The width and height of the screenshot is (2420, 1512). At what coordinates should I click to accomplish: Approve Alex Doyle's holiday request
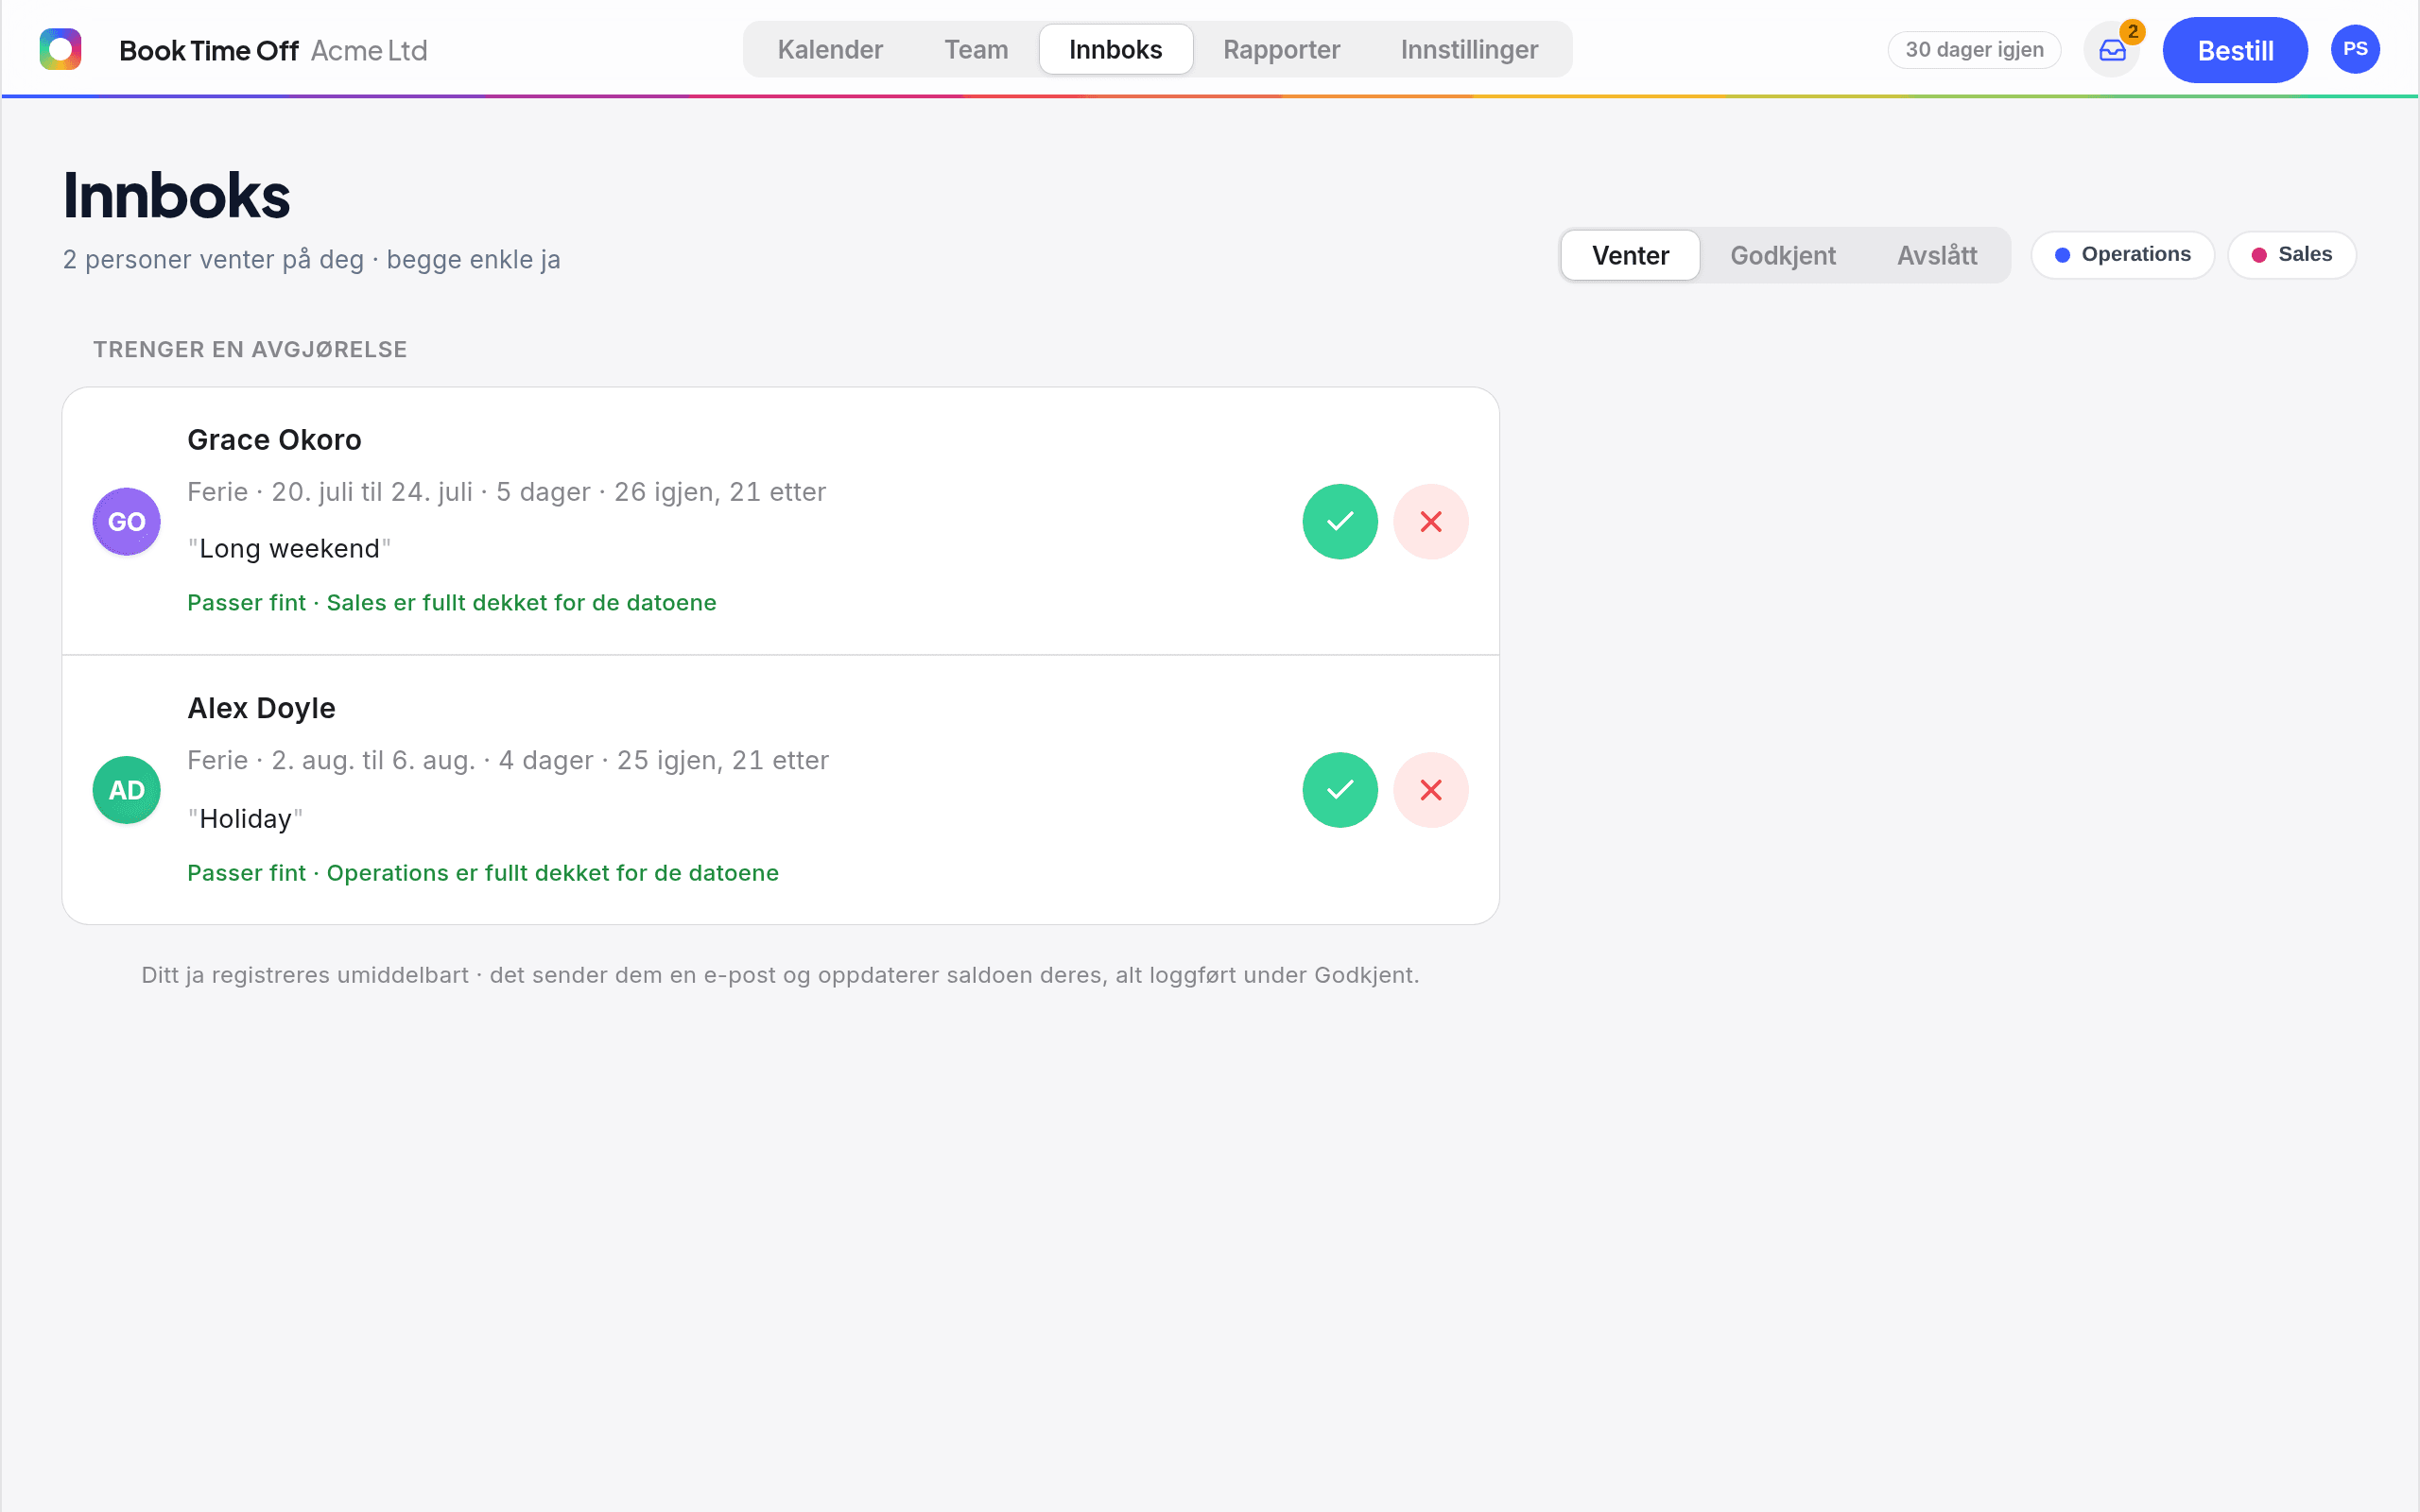point(1340,790)
